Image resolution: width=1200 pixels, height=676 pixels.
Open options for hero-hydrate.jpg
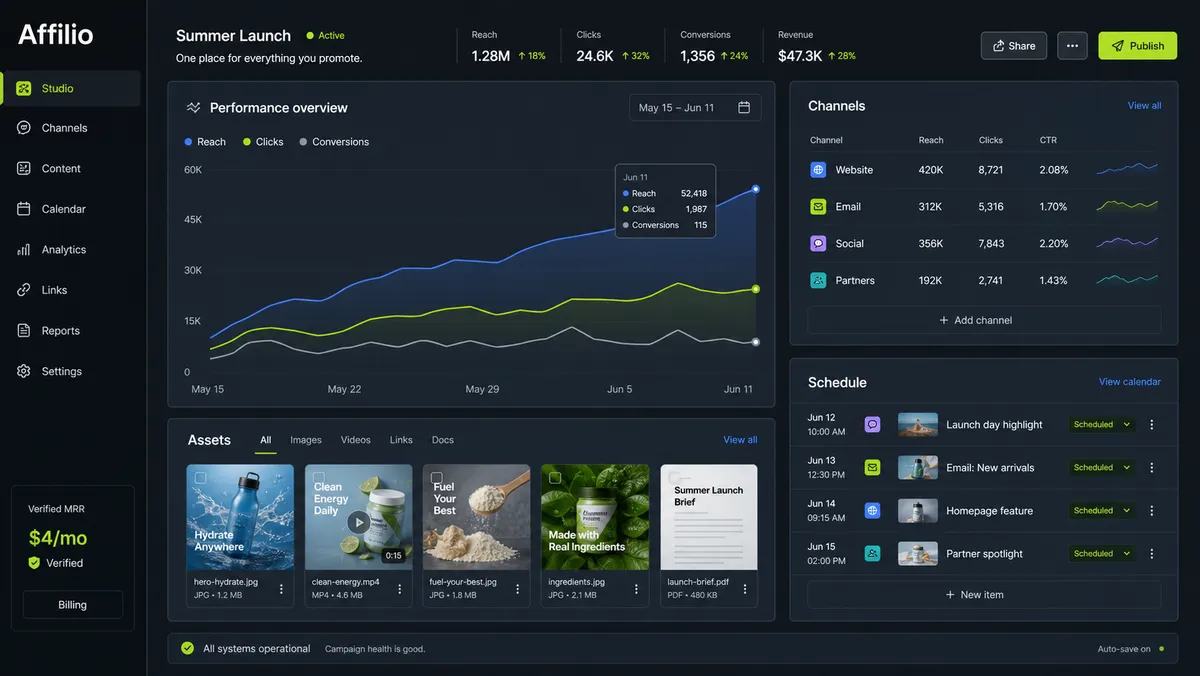pyautogui.click(x=281, y=589)
